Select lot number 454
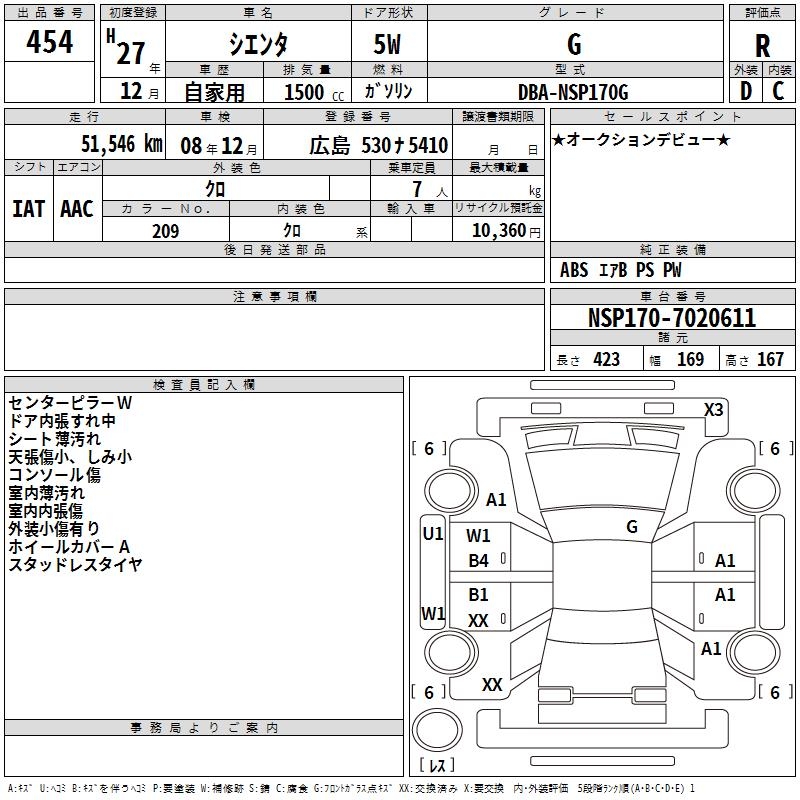 click(x=49, y=41)
